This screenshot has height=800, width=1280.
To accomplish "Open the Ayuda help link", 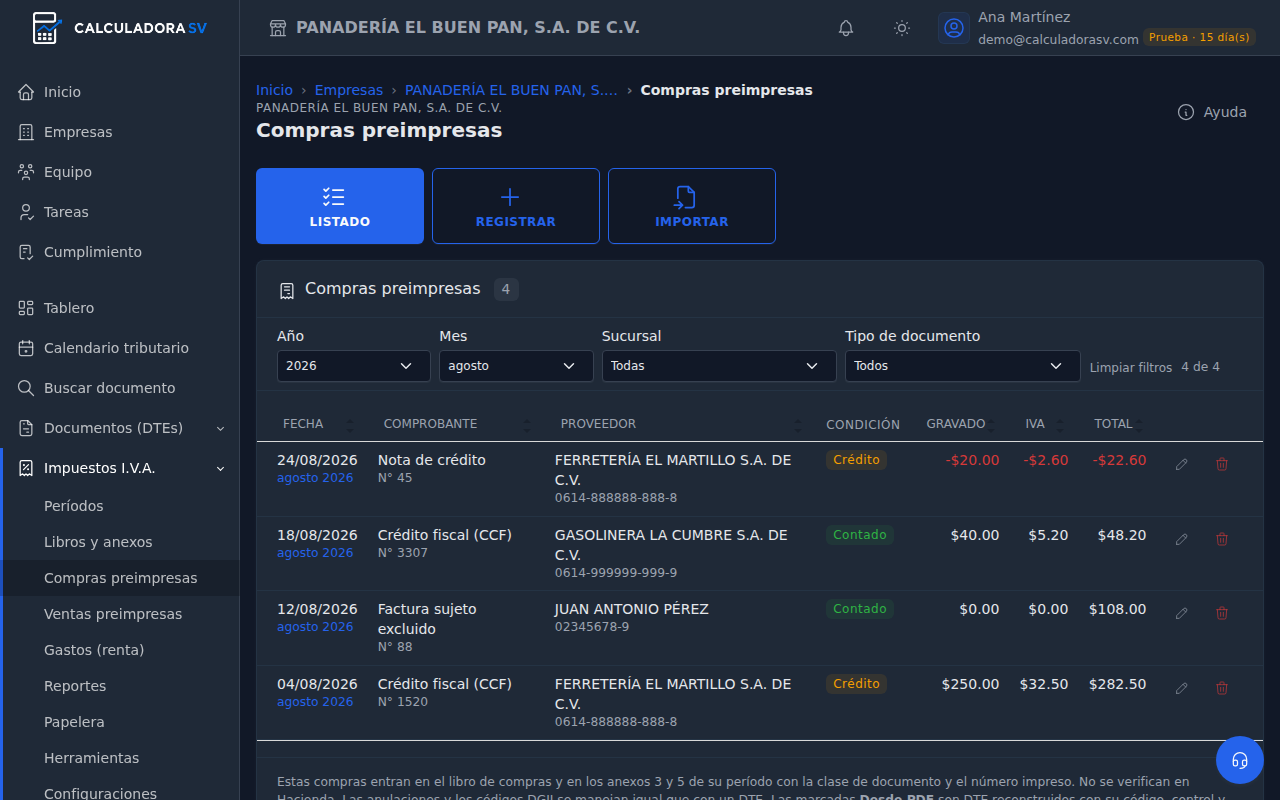I will click(1212, 112).
